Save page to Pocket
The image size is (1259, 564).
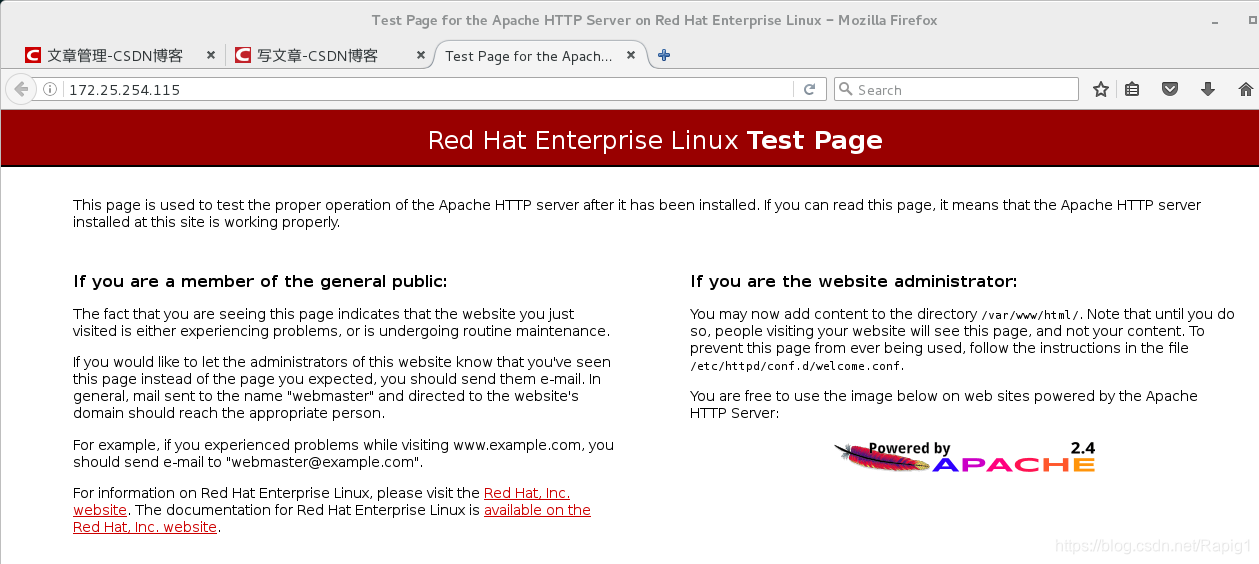click(1170, 89)
